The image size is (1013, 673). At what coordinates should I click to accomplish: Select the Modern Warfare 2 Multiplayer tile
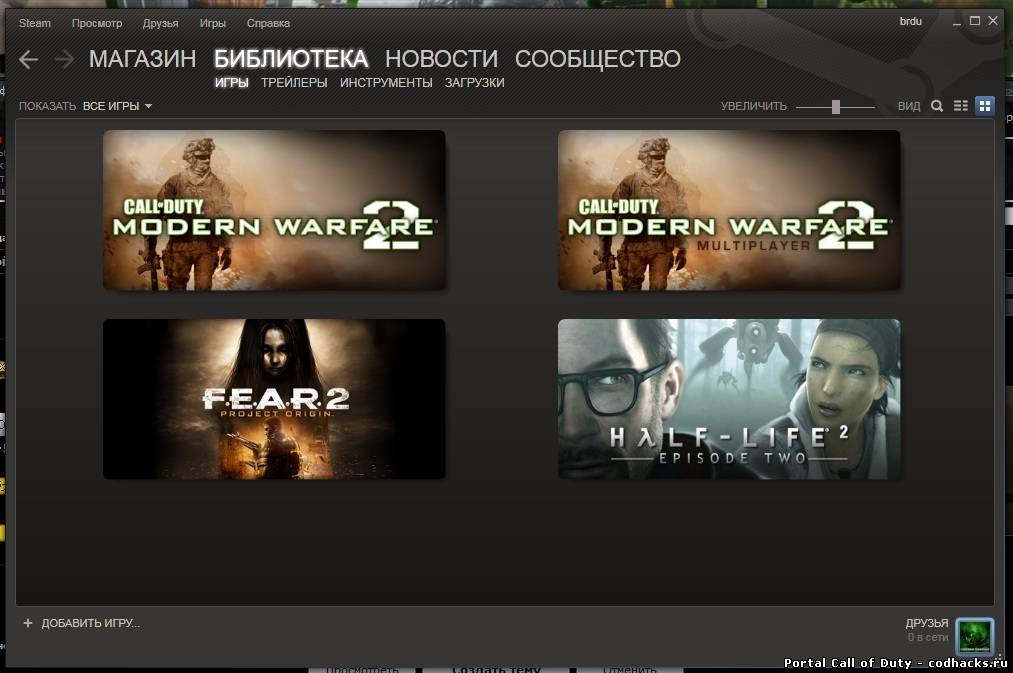pos(729,210)
